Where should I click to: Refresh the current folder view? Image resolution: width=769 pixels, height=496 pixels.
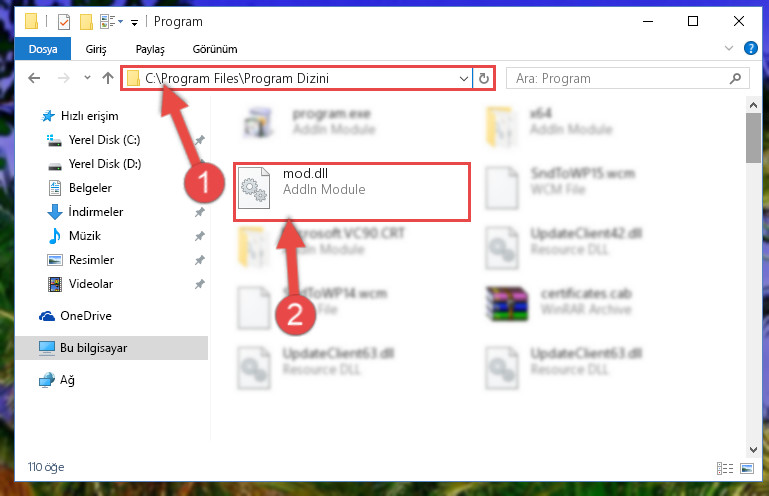484,78
